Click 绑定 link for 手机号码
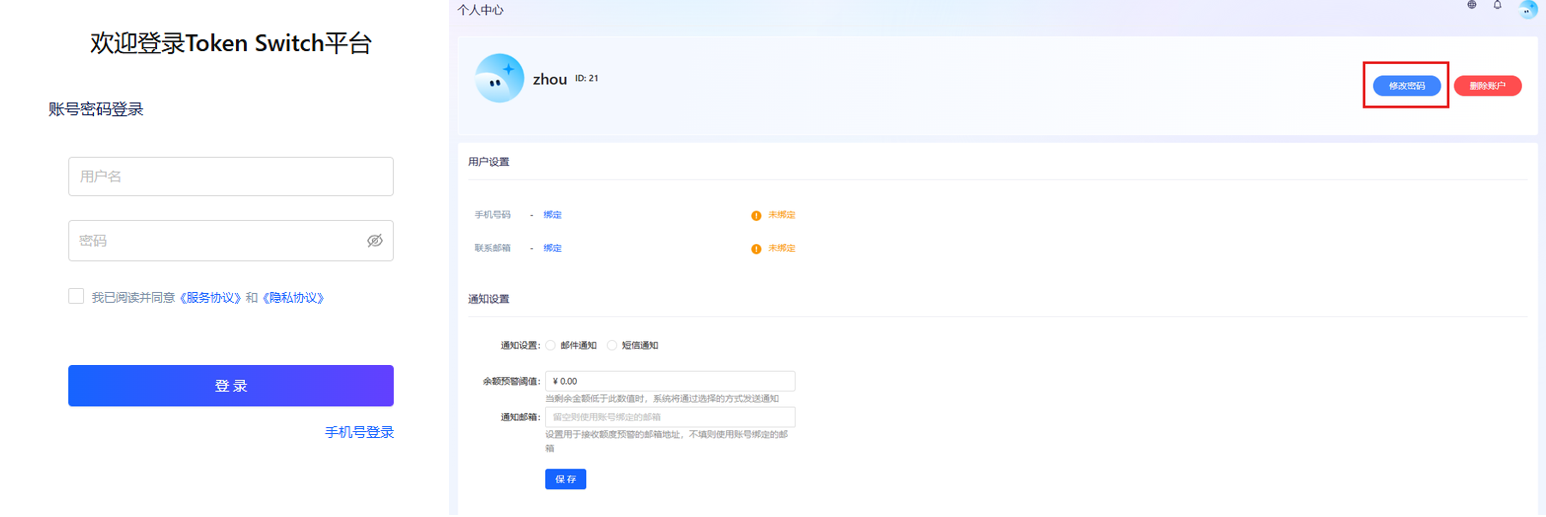 pyautogui.click(x=552, y=215)
